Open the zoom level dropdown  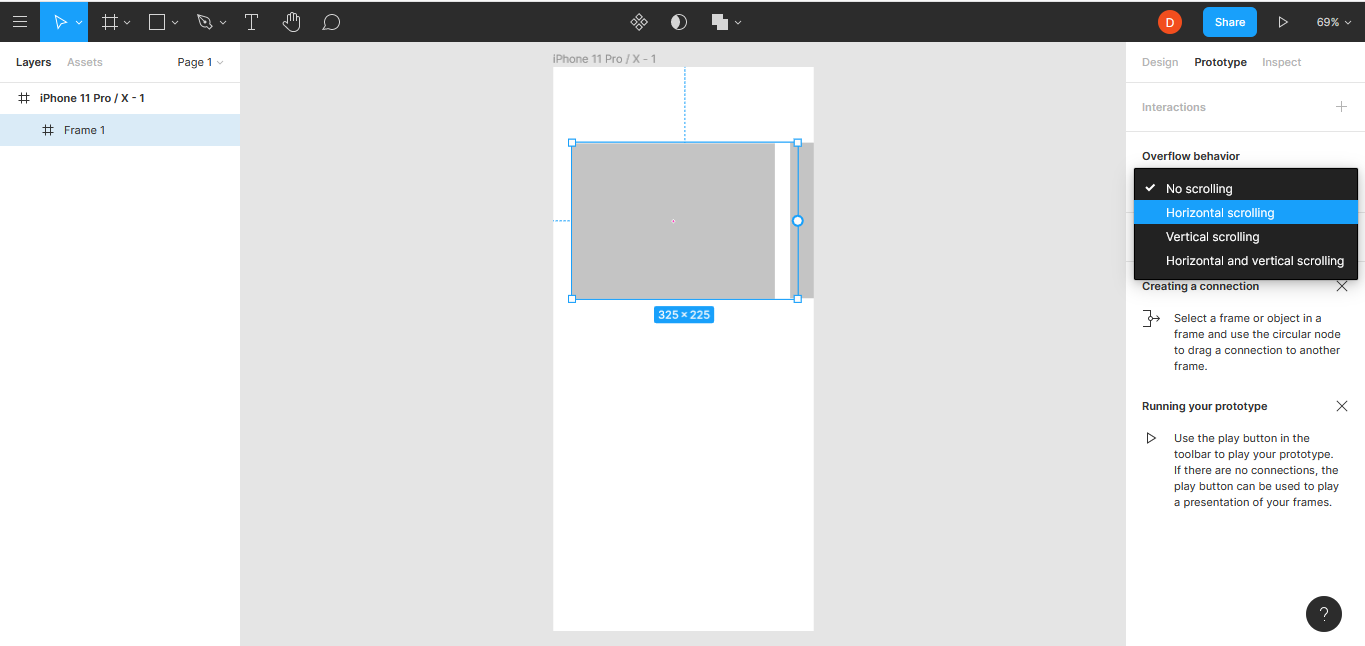pos(1334,21)
